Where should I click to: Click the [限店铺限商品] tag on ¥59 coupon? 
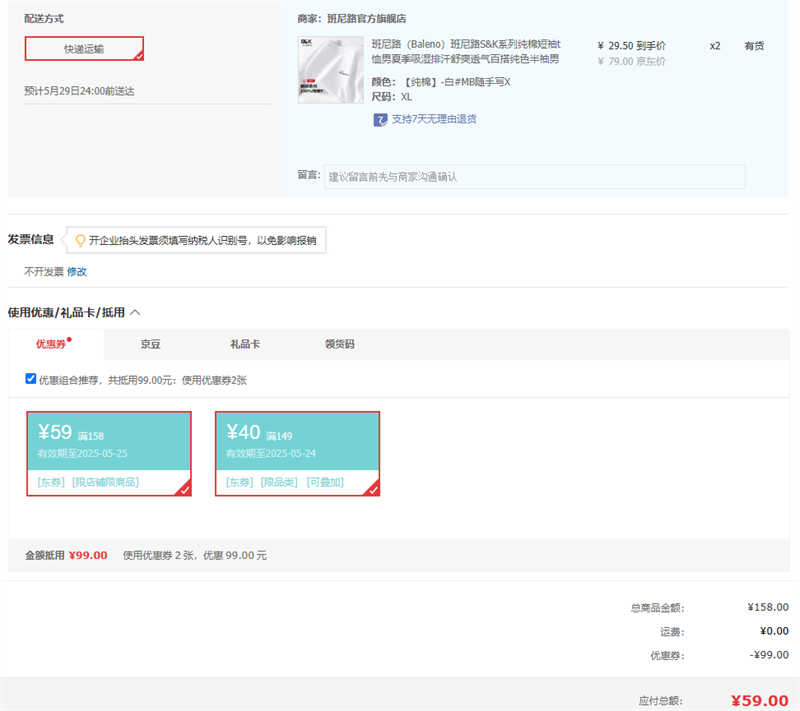(x=105, y=482)
